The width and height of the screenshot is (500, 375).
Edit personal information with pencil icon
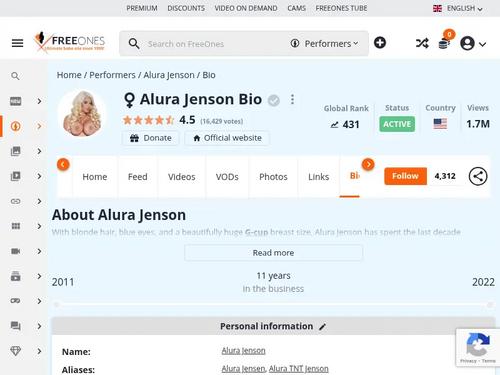pos(322,327)
